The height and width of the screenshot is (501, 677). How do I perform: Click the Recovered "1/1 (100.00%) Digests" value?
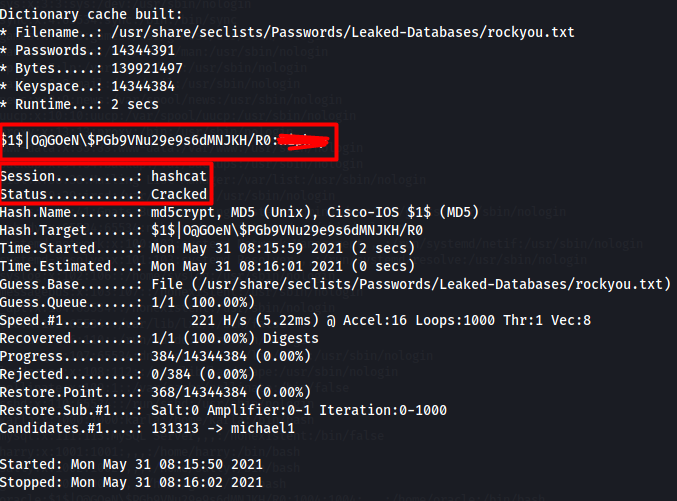click(x=238, y=338)
